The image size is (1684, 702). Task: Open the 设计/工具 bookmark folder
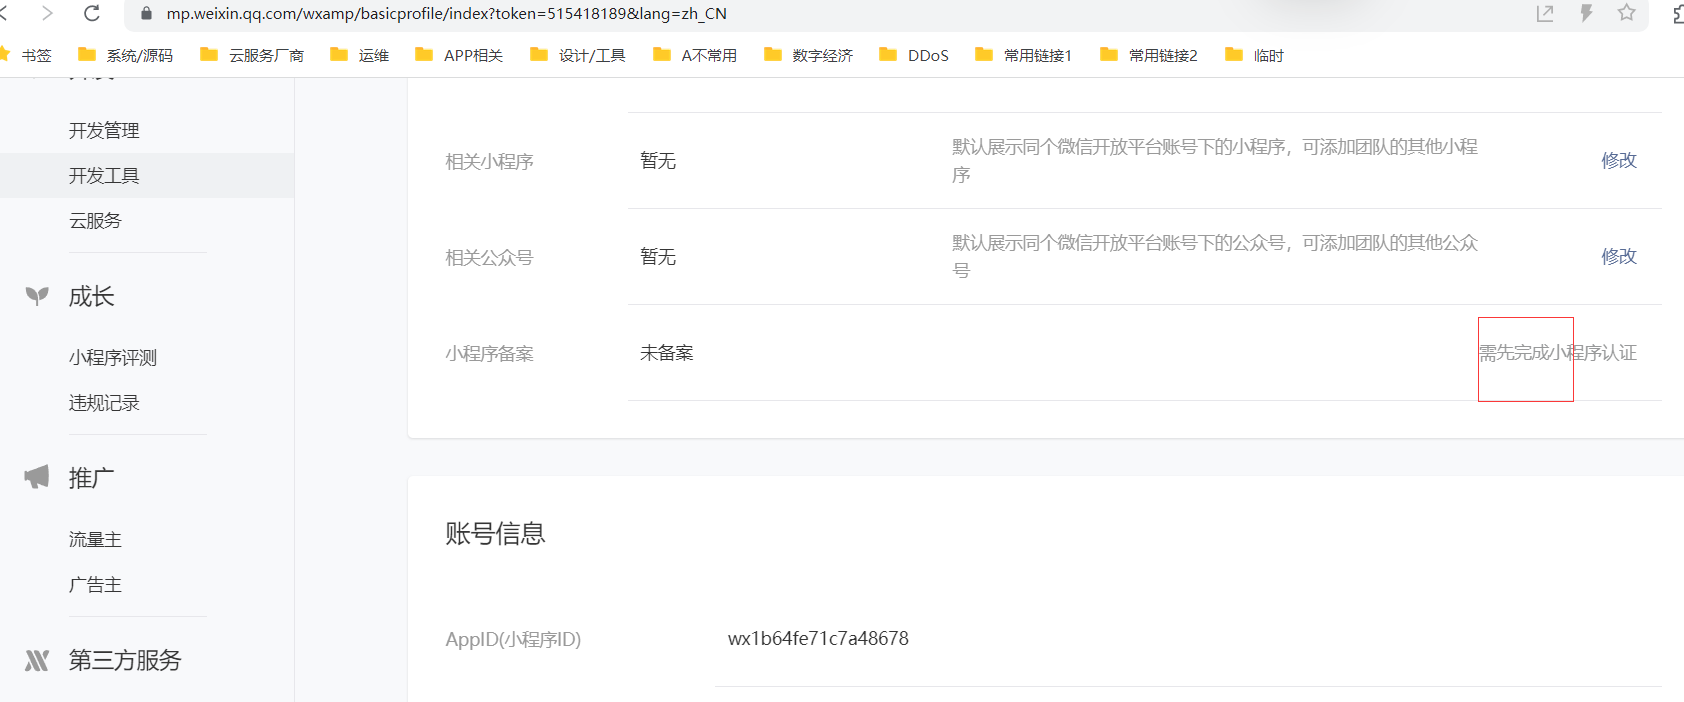coord(578,55)
